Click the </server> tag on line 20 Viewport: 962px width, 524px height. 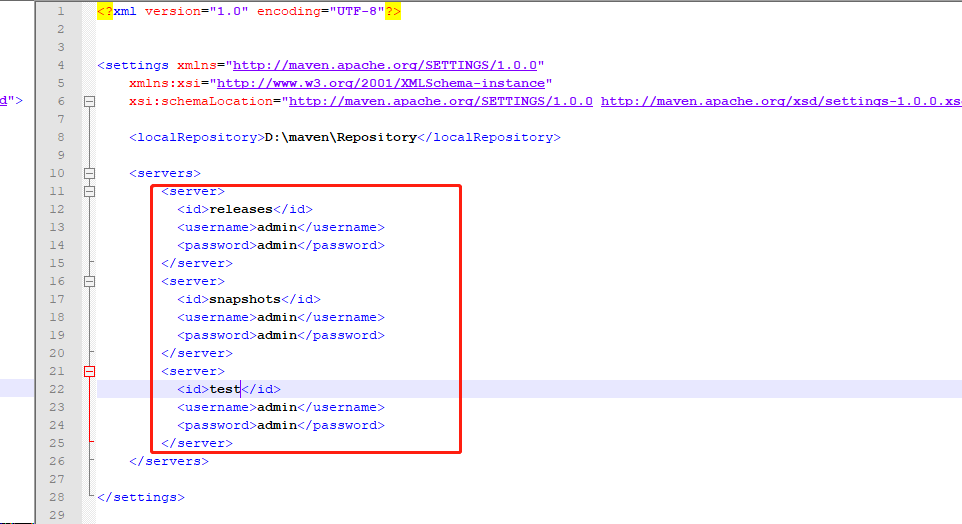tap(197, 353)
